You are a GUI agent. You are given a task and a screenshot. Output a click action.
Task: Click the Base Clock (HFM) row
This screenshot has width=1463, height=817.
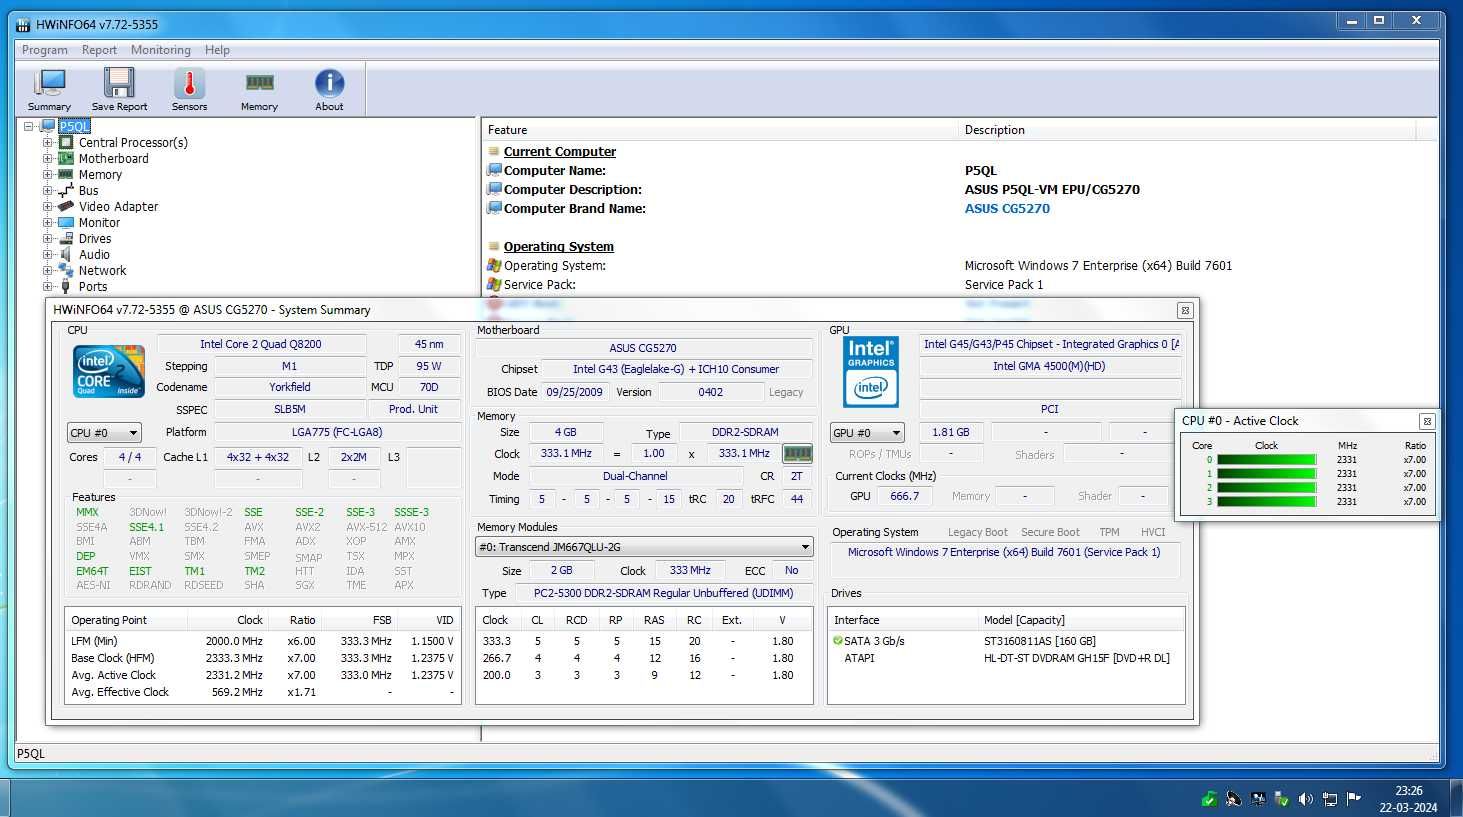262,658
